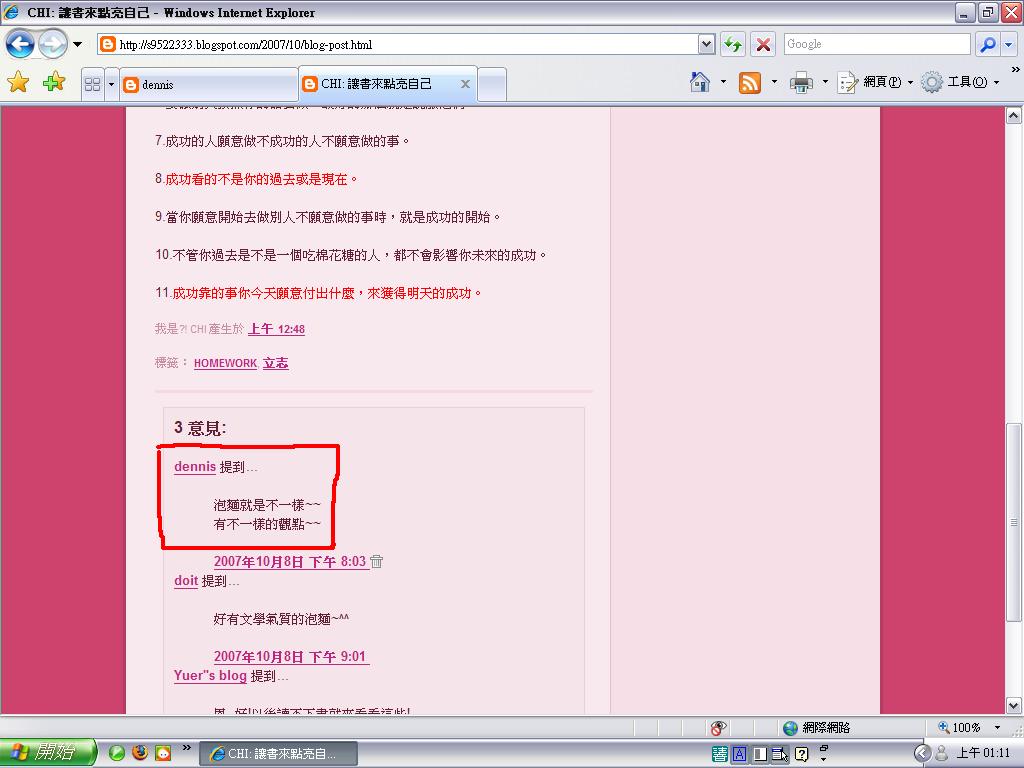Viewport: 1024px width, 768px height.
Task: Open dennis commenter profile link
Action: [195, 466]
